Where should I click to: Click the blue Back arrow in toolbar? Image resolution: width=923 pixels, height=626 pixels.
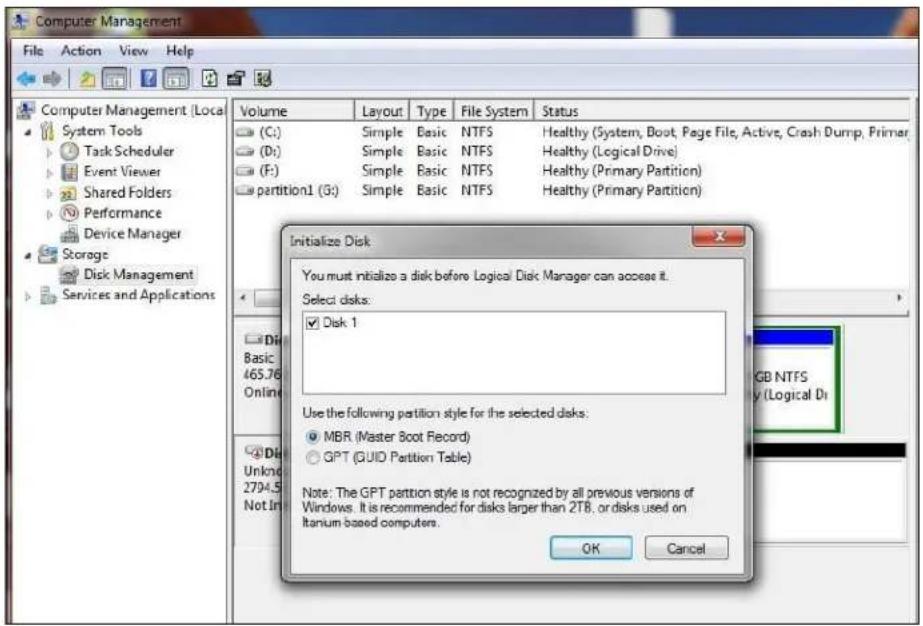pos(26,78)
